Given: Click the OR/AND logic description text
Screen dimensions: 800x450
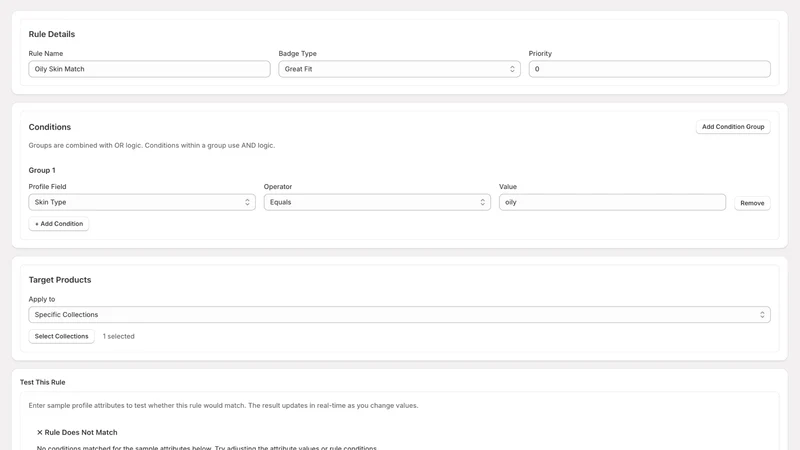Looking at the screenshot, I should 152,145.
